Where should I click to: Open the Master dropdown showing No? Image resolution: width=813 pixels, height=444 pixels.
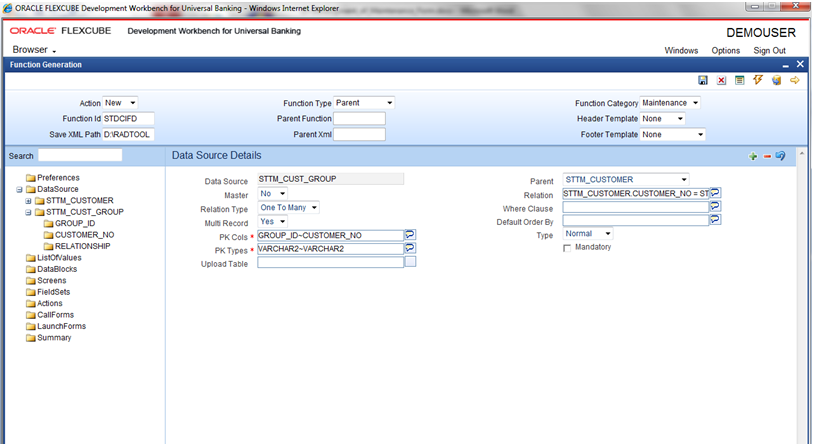coord(273,193)
